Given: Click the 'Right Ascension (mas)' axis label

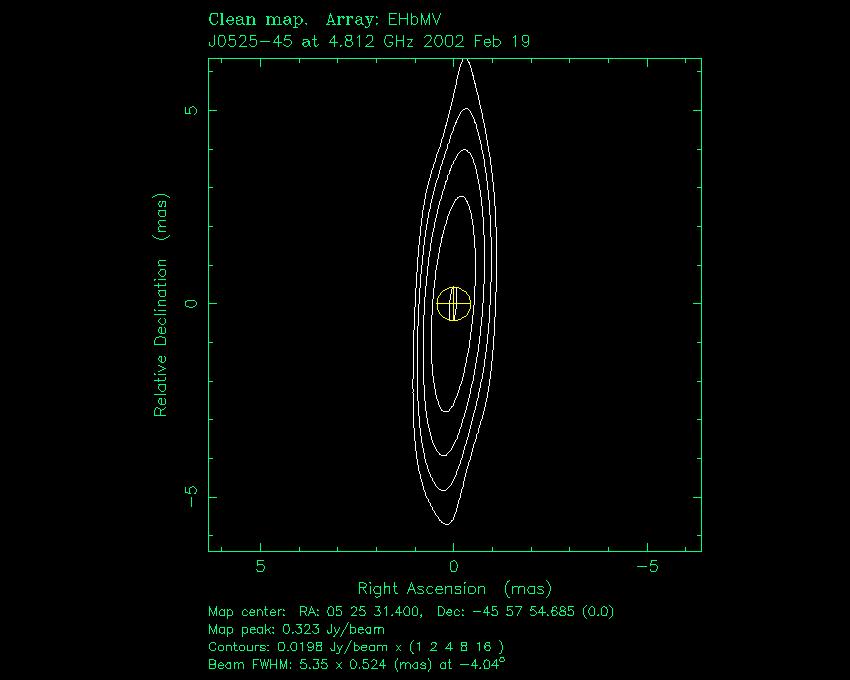Looking at the screenshot, I should (x=454, y=588).
